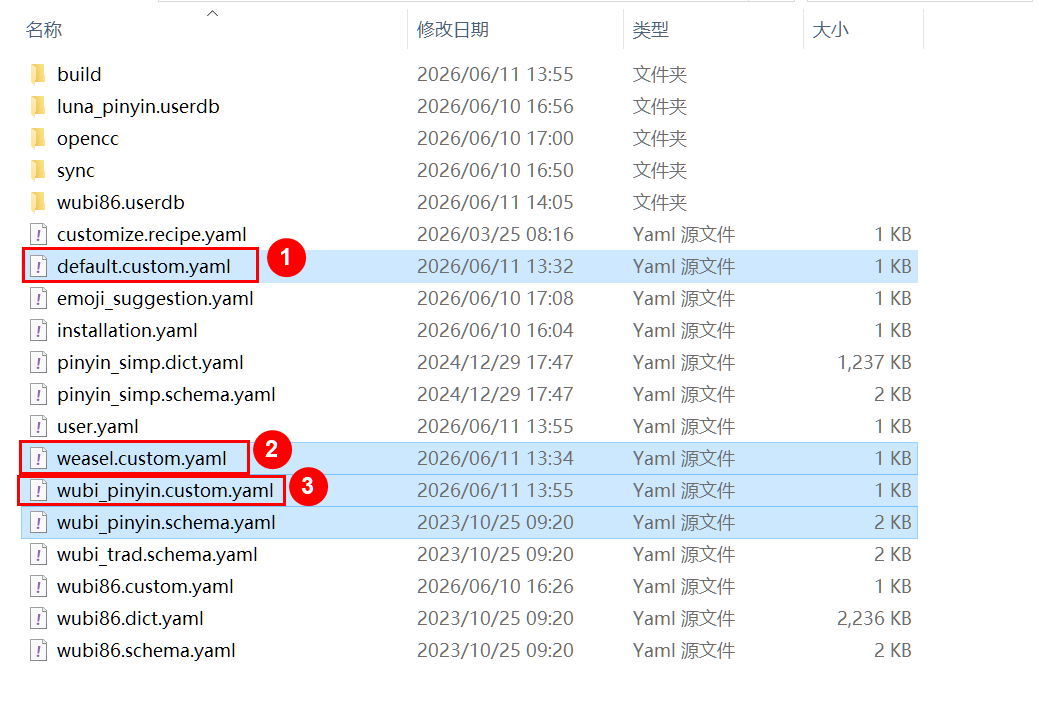1039x724 pixels.
Task: Click the sync folder icon
Action: (38, 170)
